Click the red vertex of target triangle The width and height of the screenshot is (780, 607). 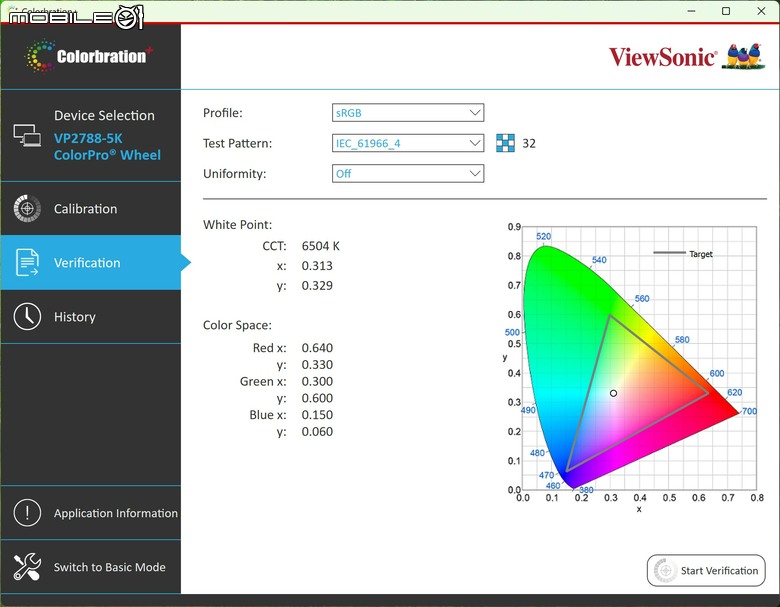(x=708, y=393)
